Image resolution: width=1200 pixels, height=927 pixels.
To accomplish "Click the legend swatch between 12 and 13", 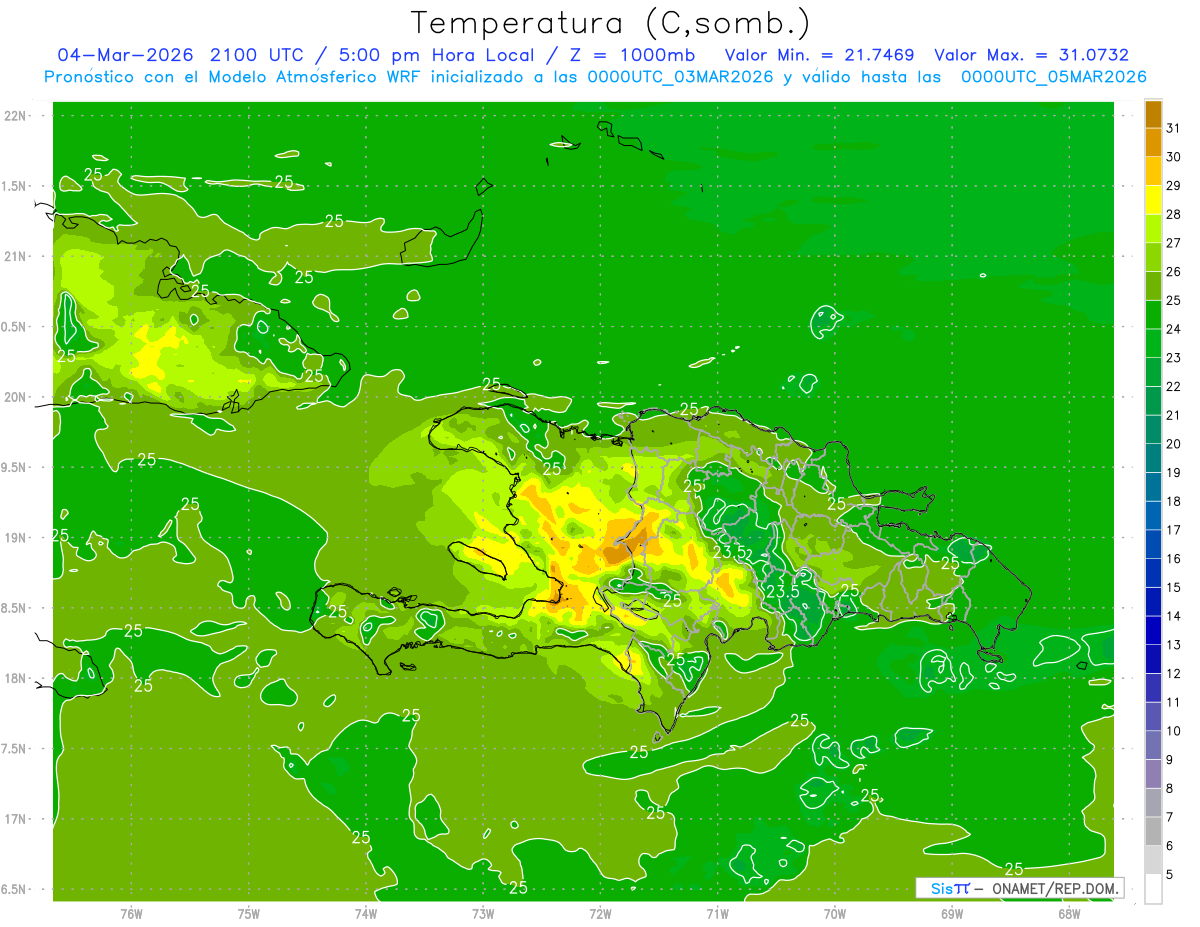I will (x=1153, y=659).
